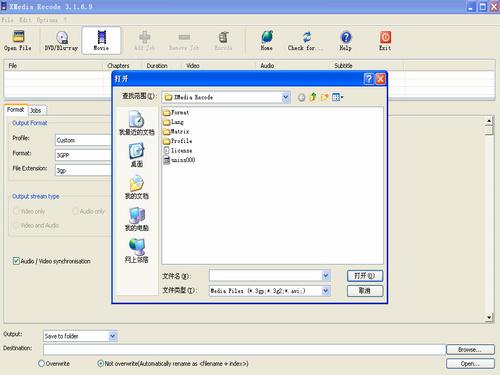Expand the look-in folder dropdown
500x375 pixels.
click(286, 97)
